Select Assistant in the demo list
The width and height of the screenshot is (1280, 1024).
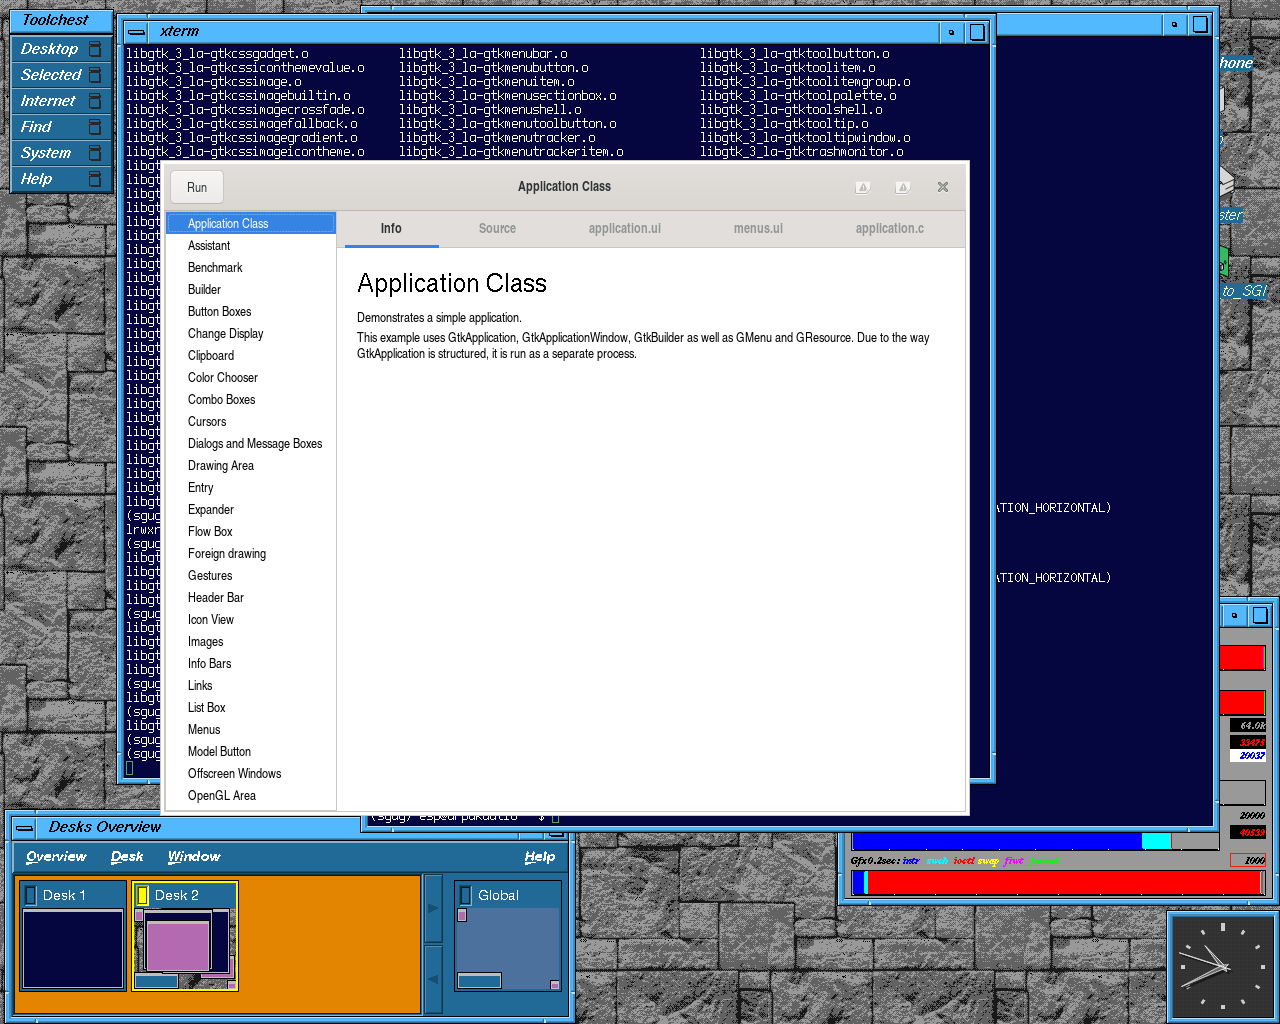(251, 246)
